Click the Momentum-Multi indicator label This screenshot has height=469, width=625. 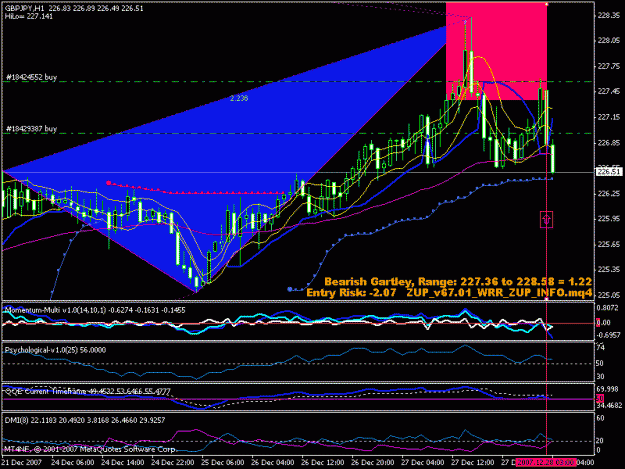pos(94,310)
